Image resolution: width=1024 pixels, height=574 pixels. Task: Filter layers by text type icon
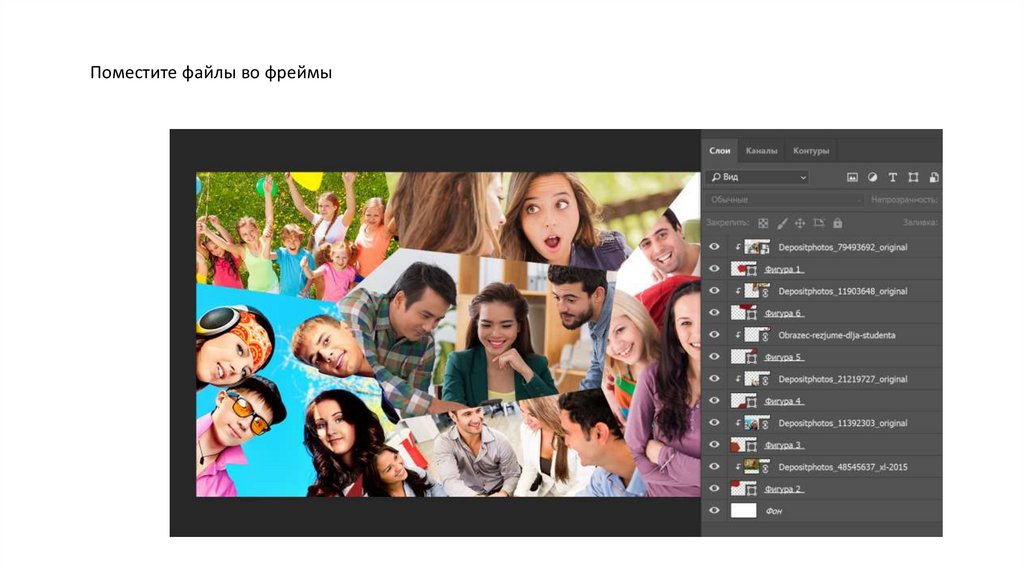point(893,178)
